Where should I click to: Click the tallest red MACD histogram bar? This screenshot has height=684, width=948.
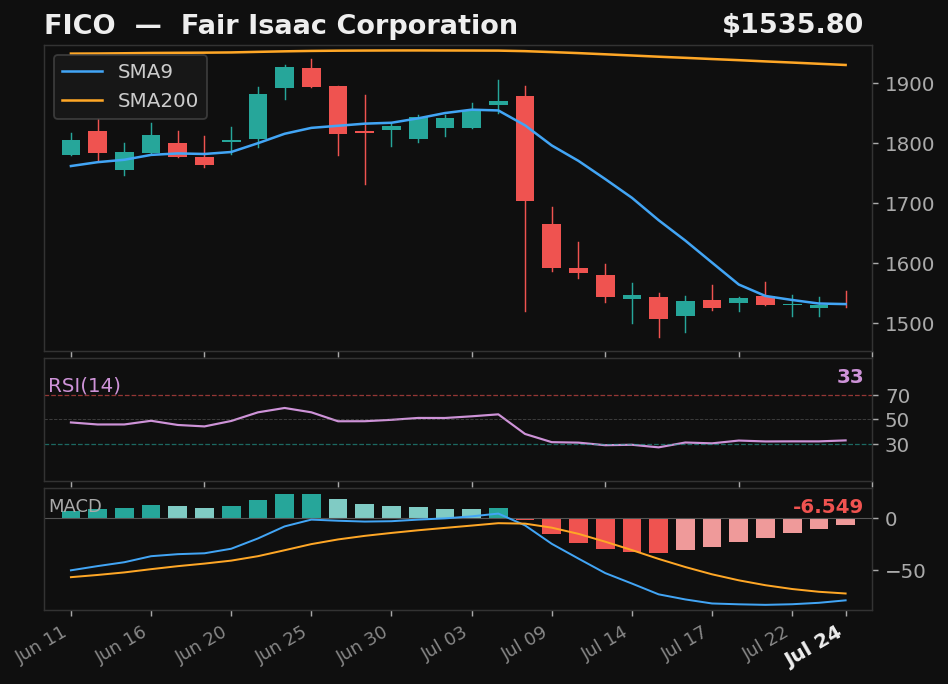(x=658, y=536)
